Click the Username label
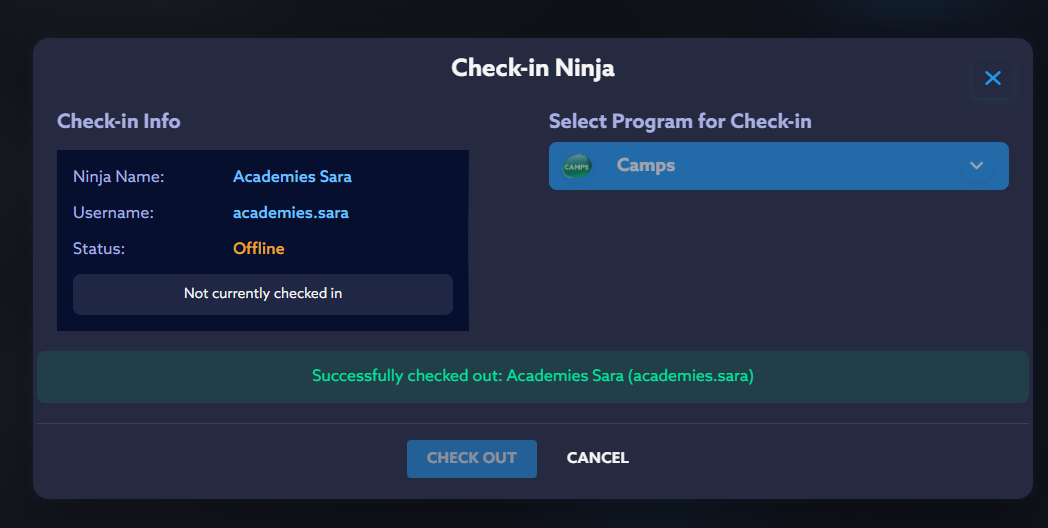 (x=111, y=213)
